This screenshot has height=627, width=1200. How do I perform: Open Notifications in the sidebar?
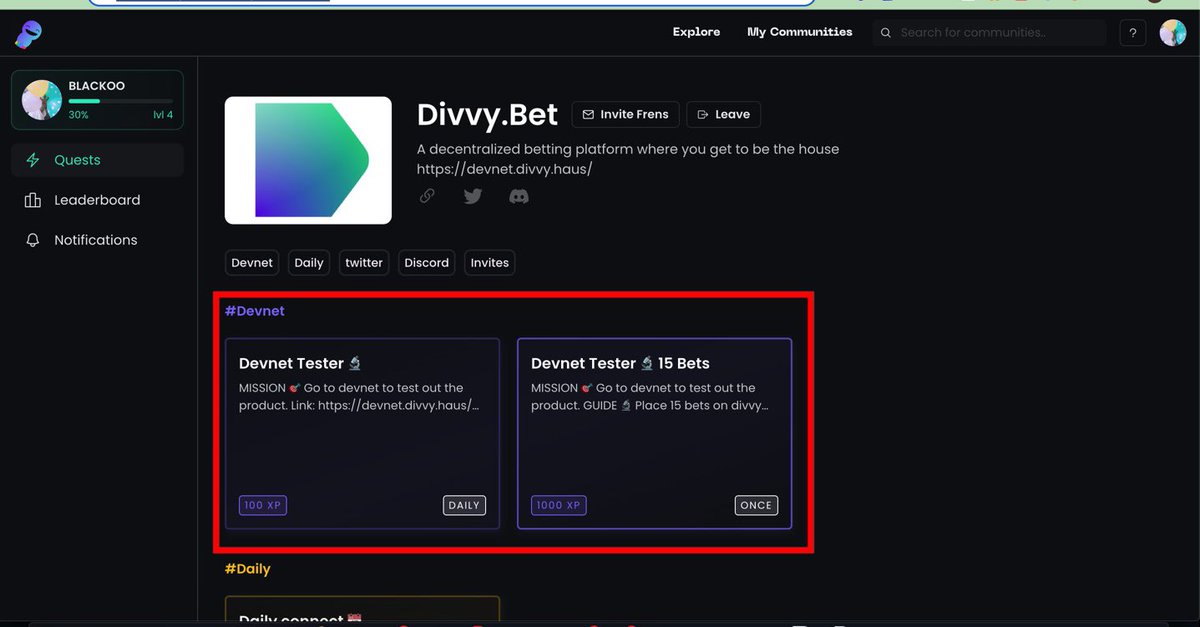(x=97, y=240)
